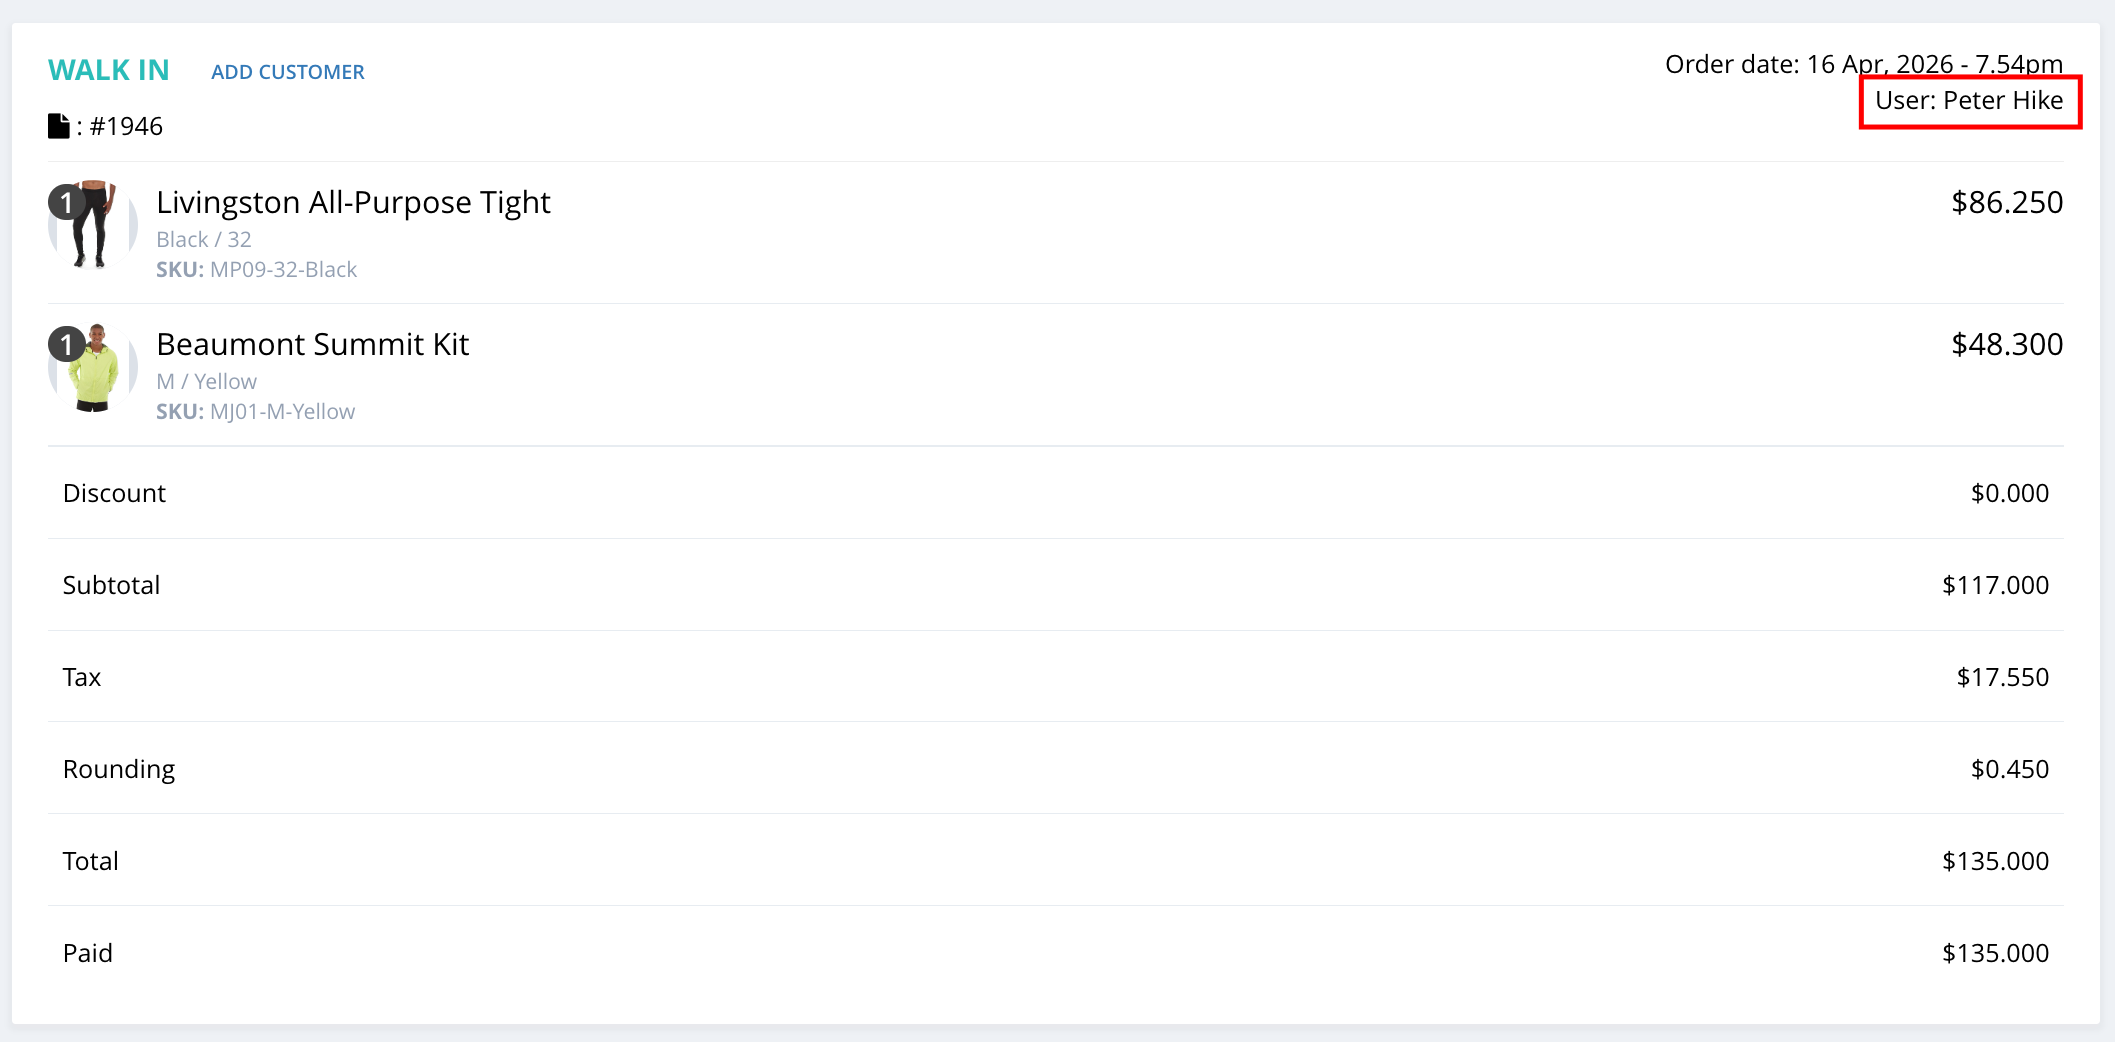Screen dimensions: 2115x1042
Task: Click the Beaumont Summit Kit title
Action: coord(312,344)
